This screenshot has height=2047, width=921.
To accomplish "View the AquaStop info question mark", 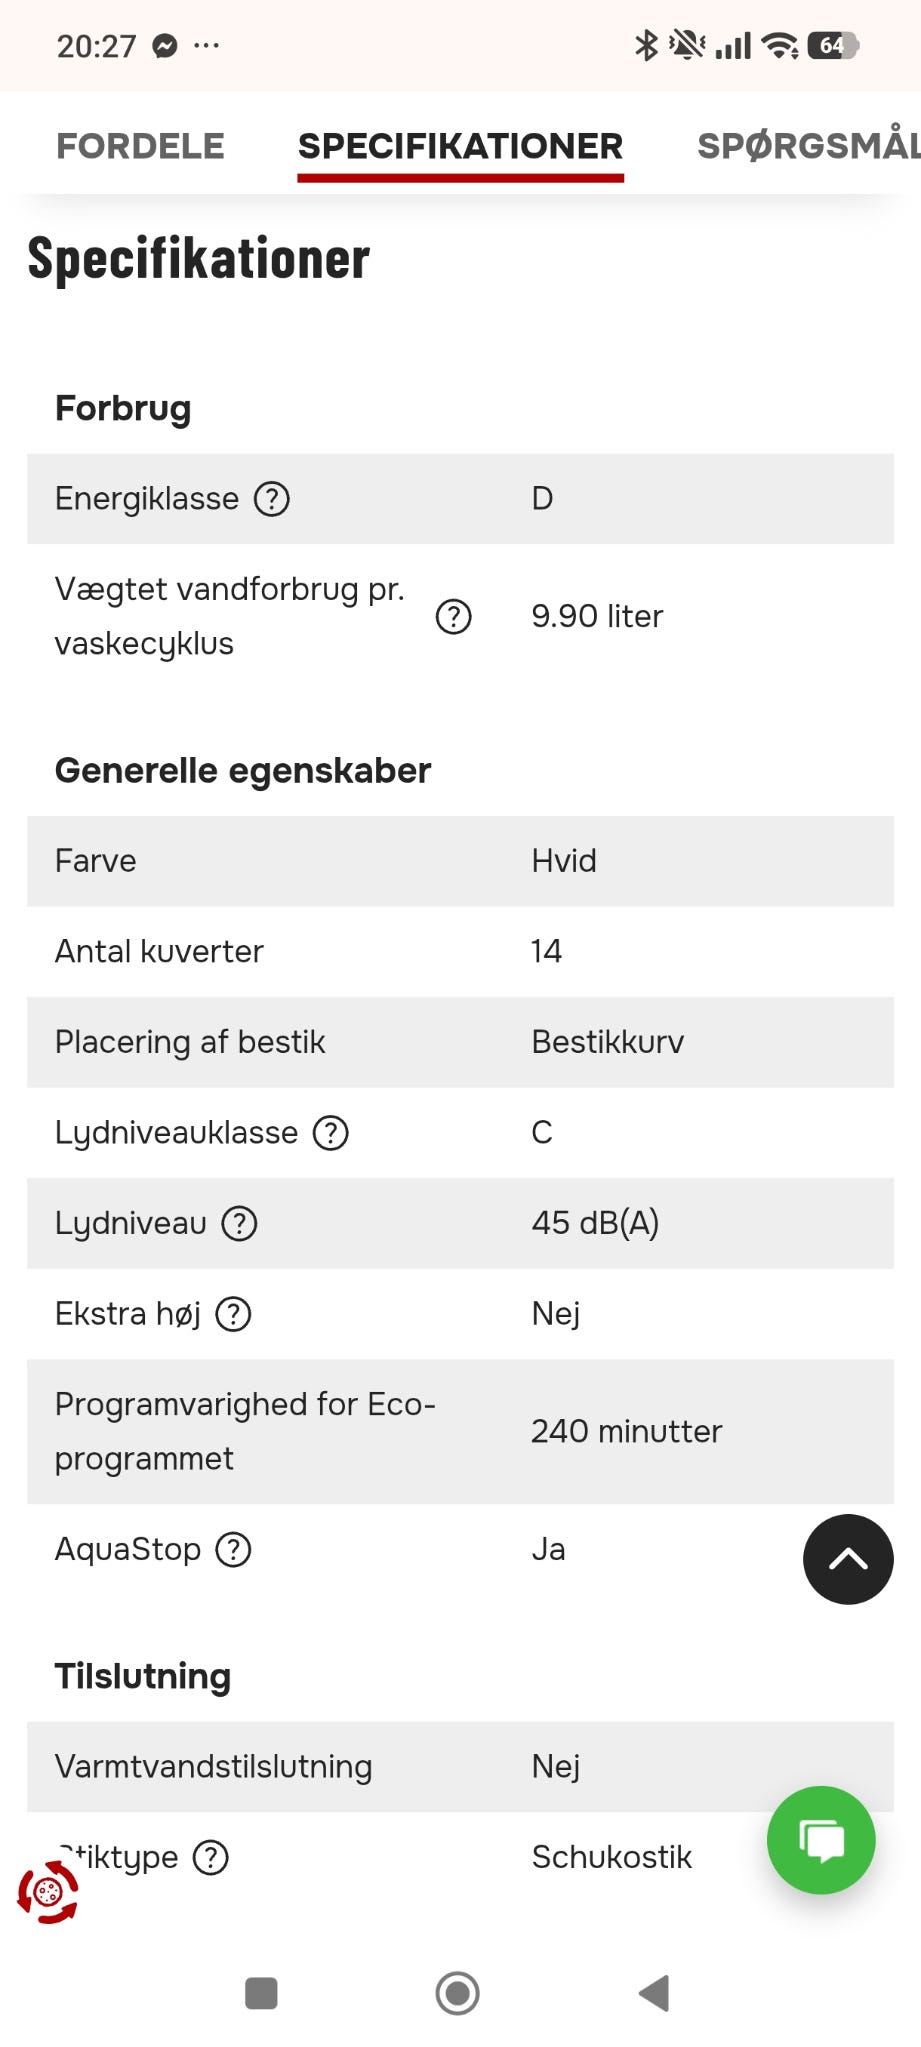I will point(234,1549).
